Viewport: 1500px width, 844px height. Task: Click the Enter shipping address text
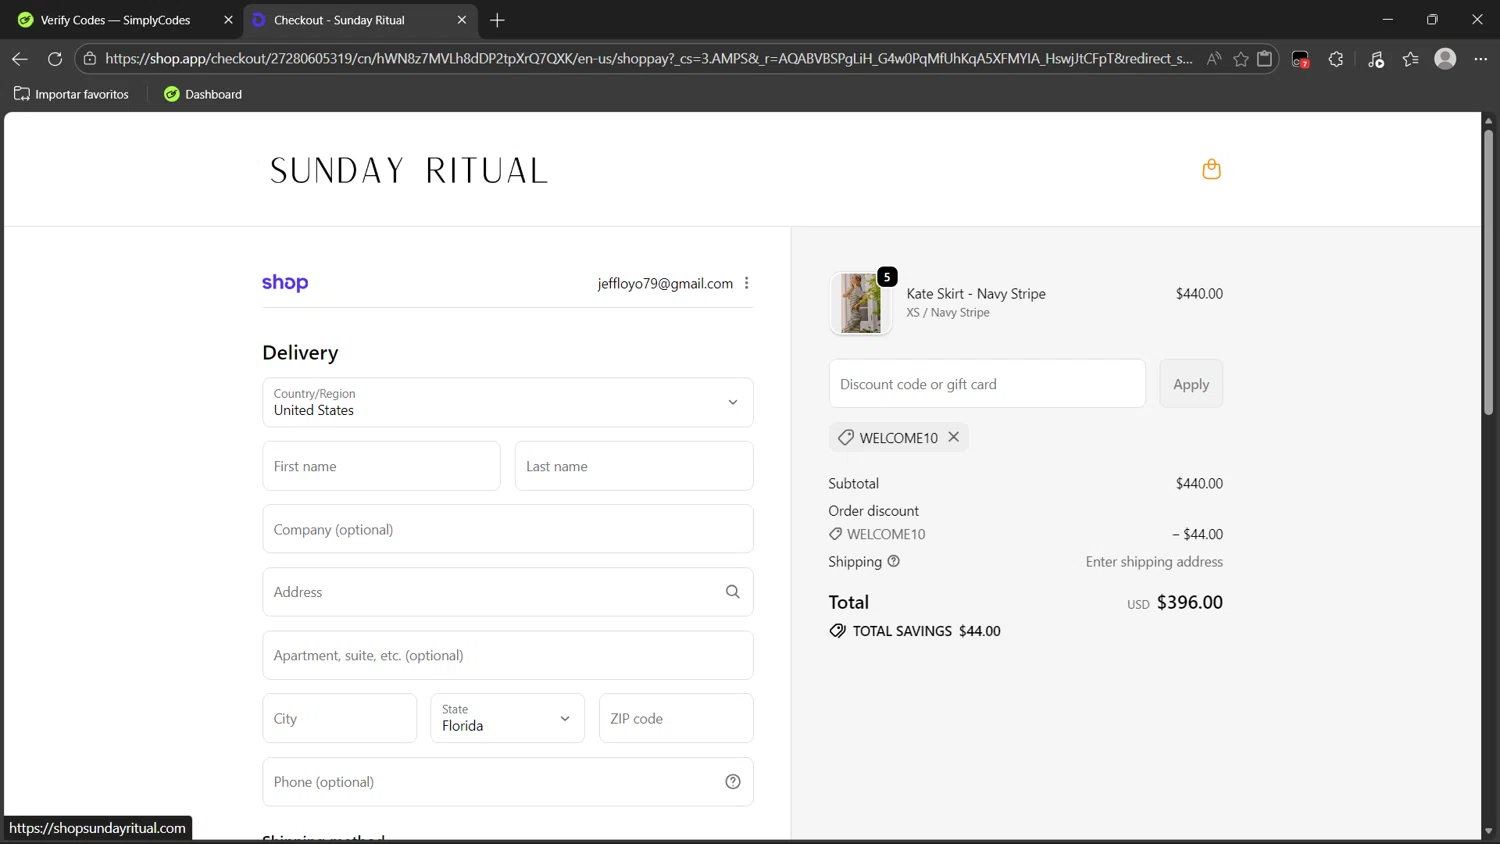tap(1154, 562)
